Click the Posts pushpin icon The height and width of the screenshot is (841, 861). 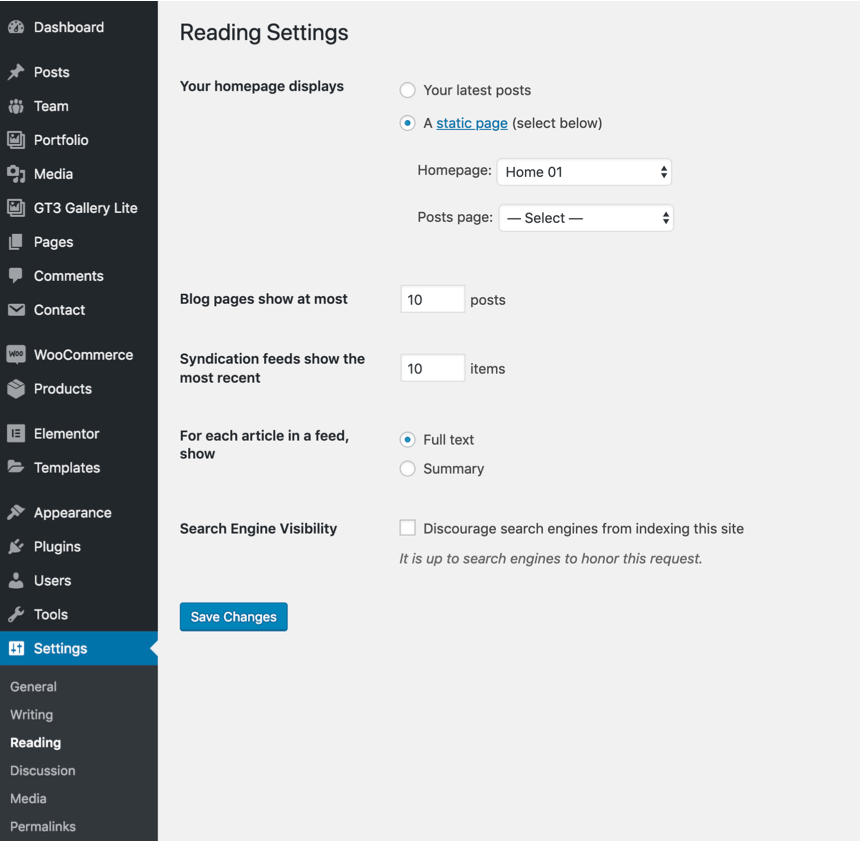tap(16, 72)
